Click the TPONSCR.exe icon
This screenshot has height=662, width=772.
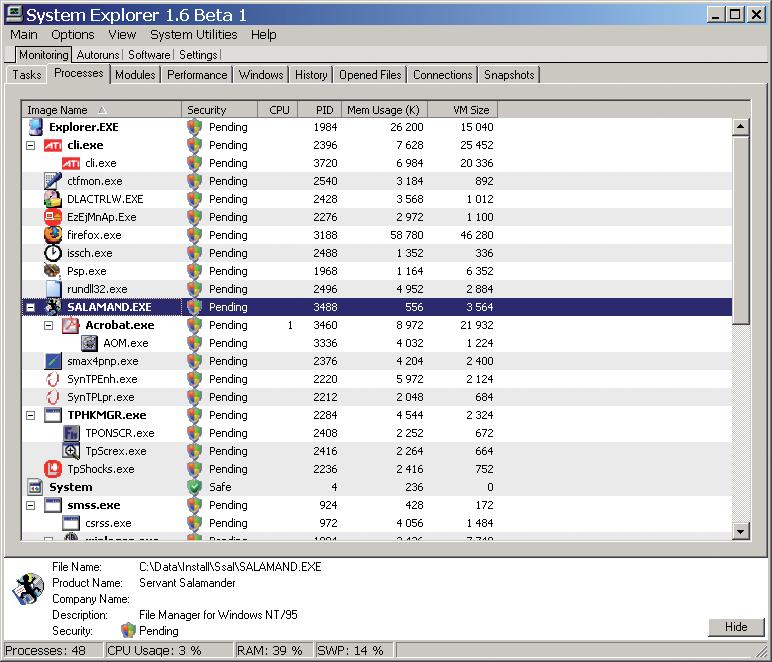pos(71,433)
